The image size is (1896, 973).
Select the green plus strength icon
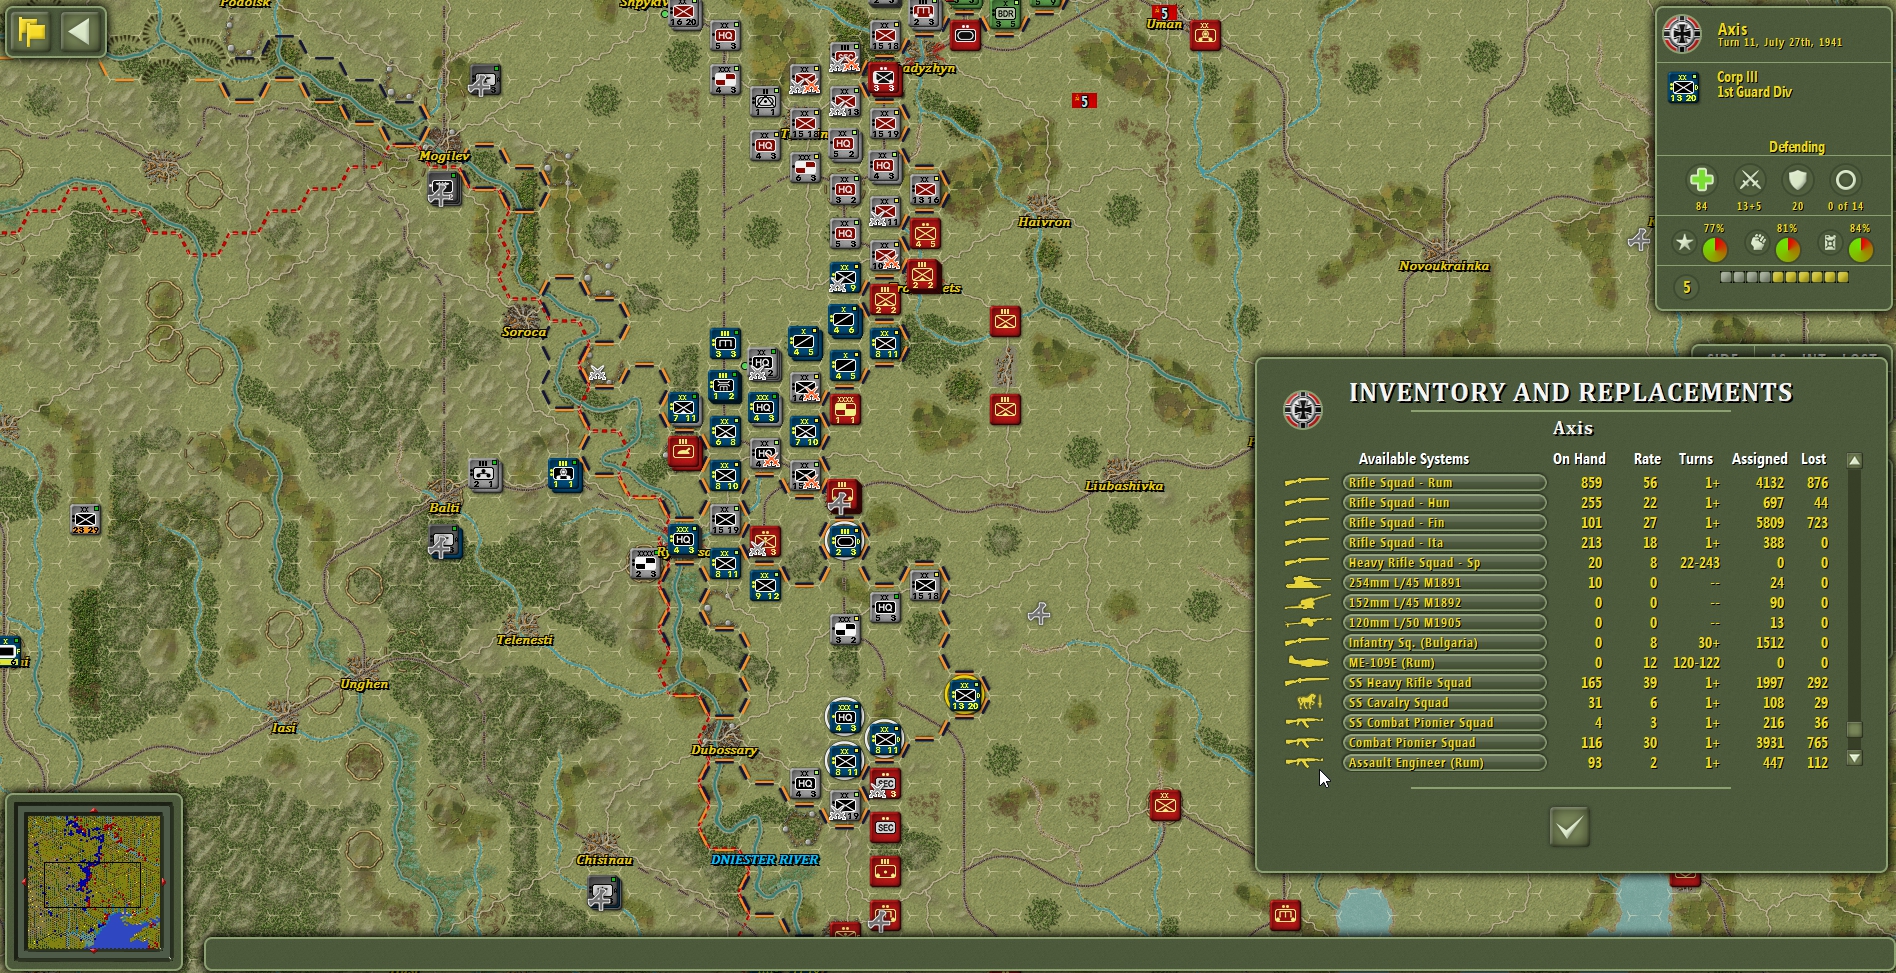(x=1702, y=180)
